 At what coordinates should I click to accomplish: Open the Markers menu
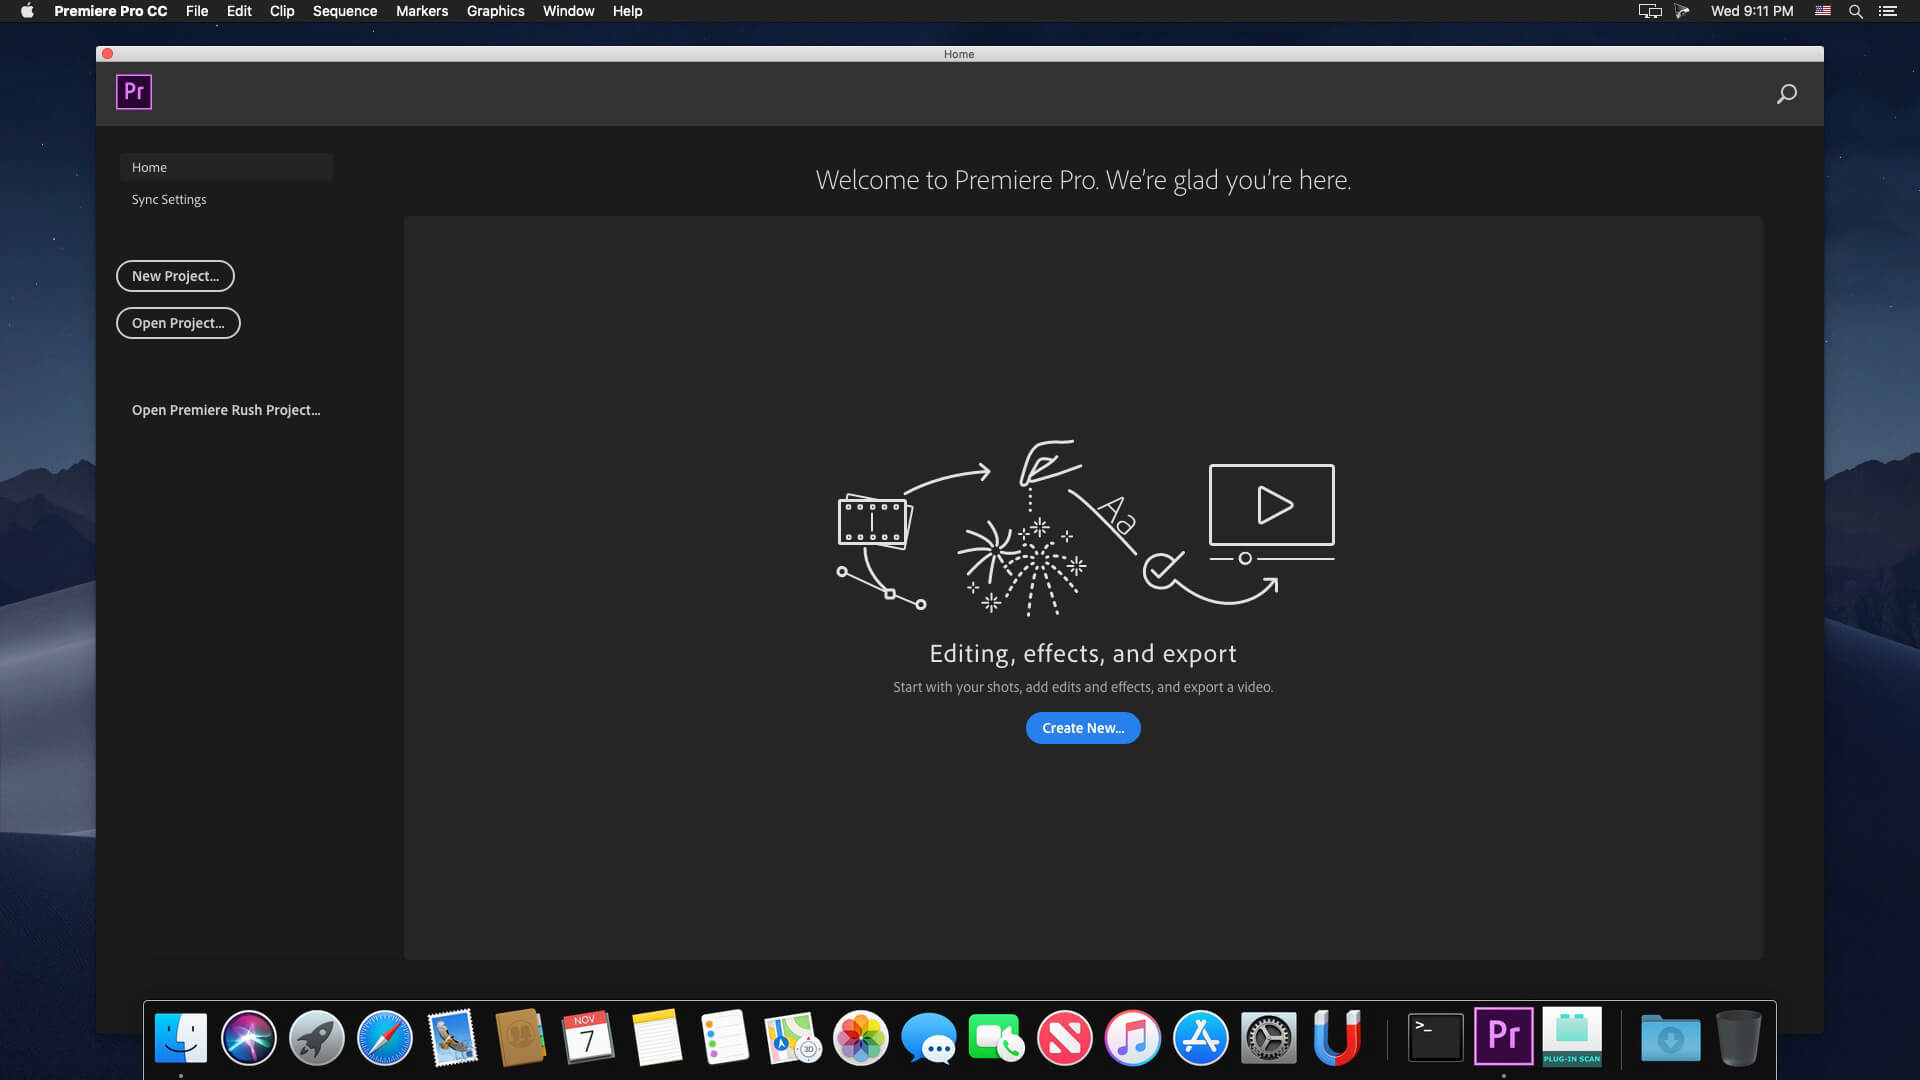[x=421, y=11]
